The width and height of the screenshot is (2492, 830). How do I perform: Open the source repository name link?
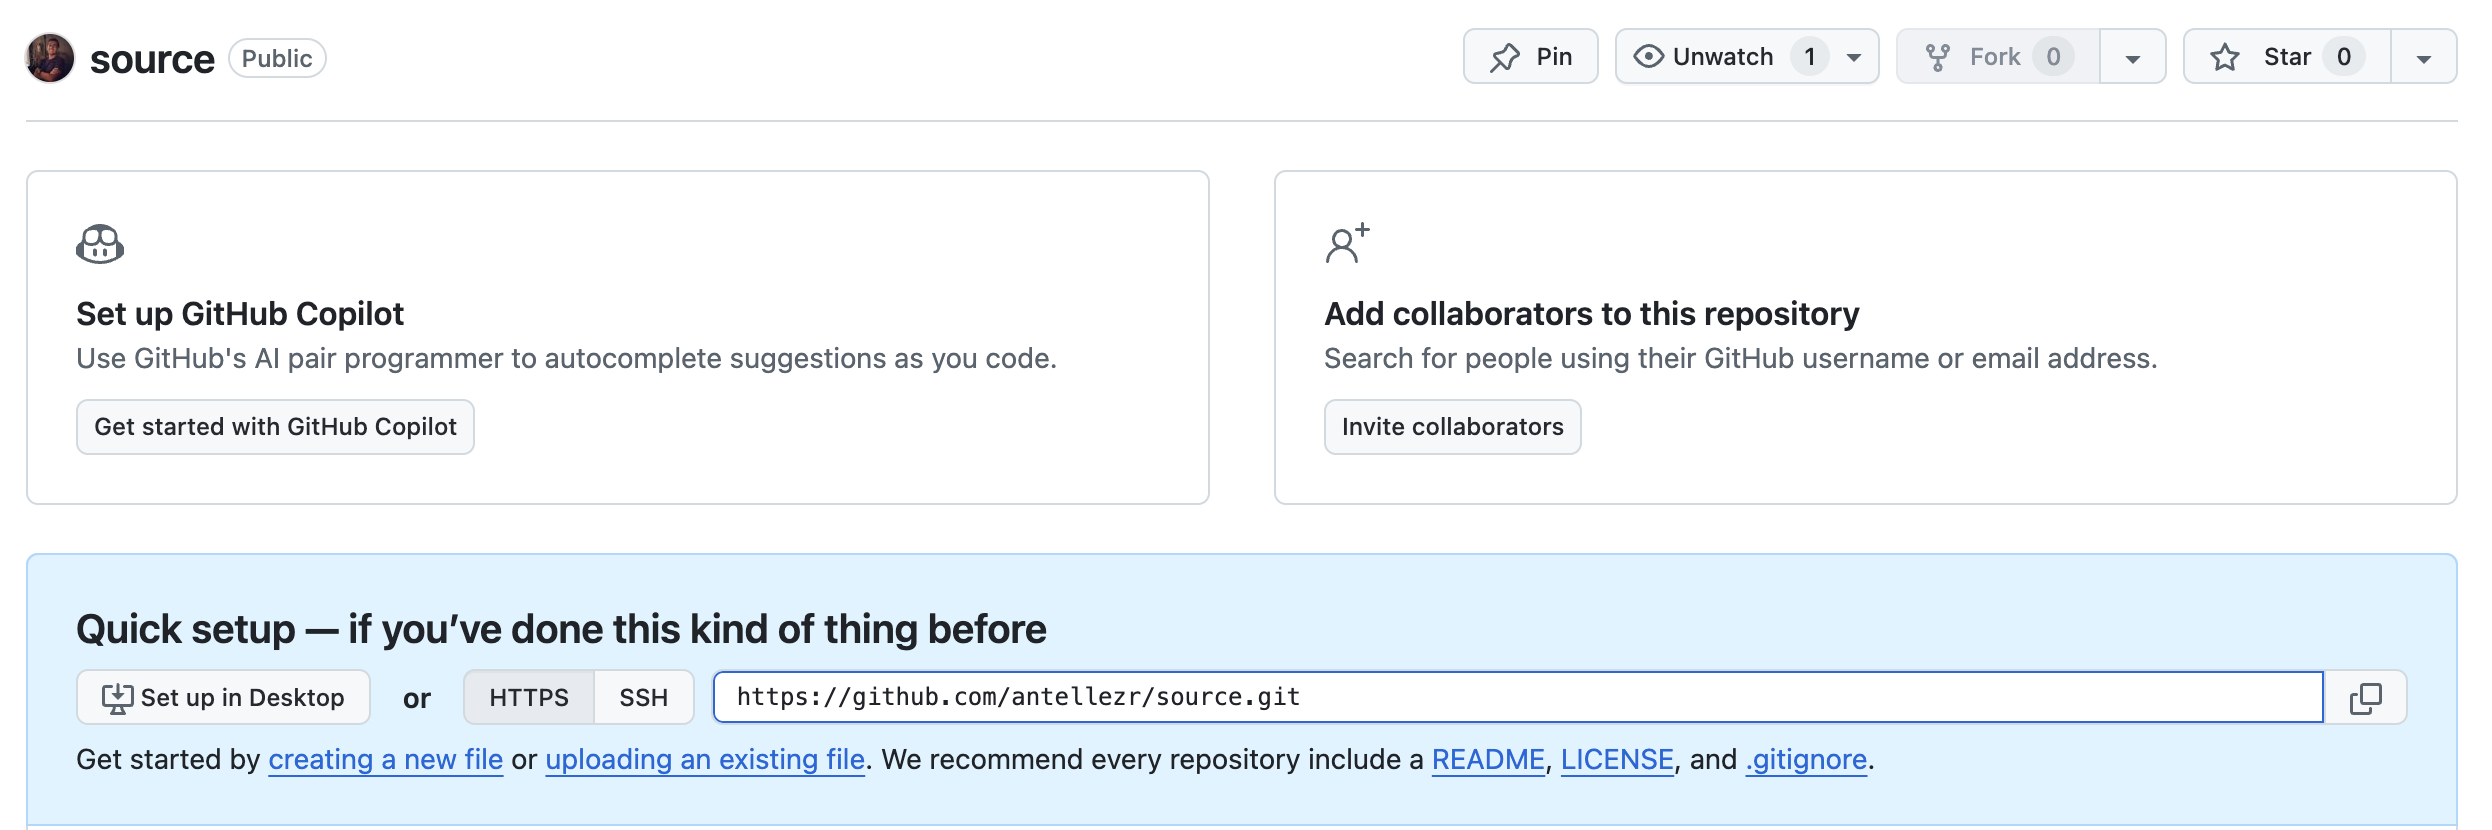(152, 59)
